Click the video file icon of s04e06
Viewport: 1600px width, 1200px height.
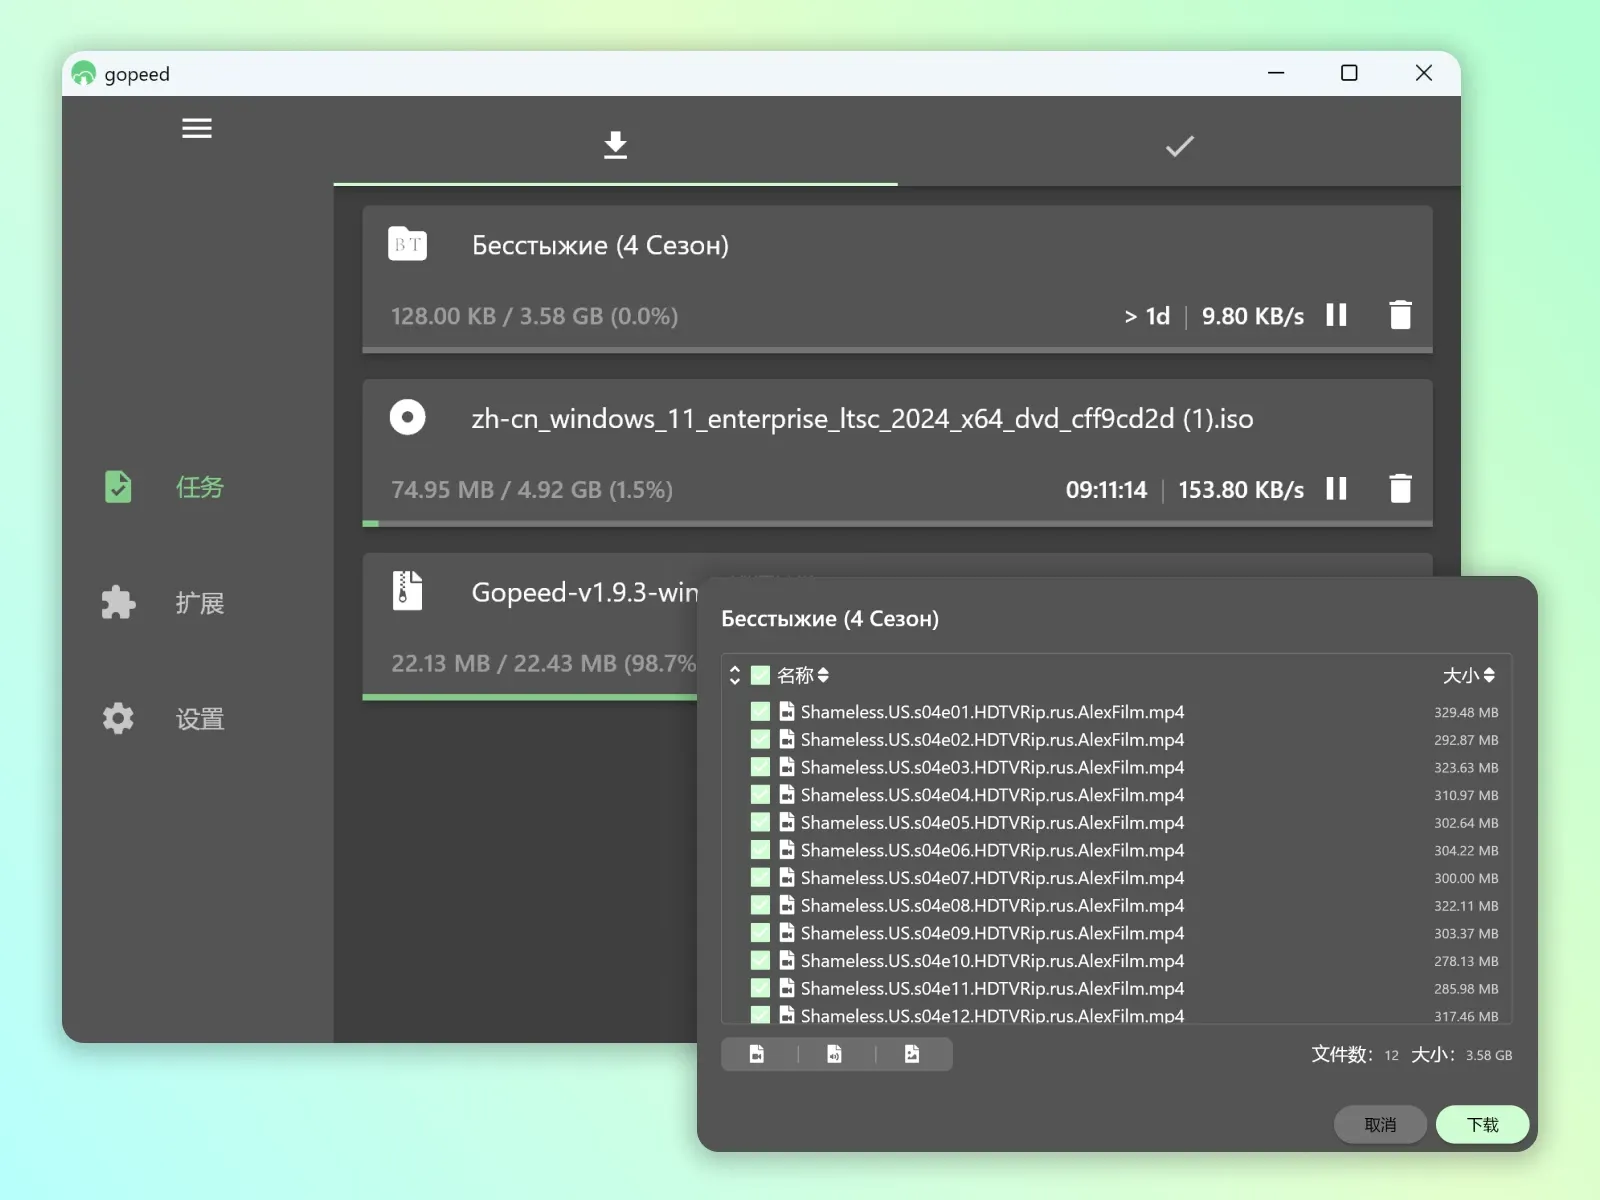click(787, 849)
